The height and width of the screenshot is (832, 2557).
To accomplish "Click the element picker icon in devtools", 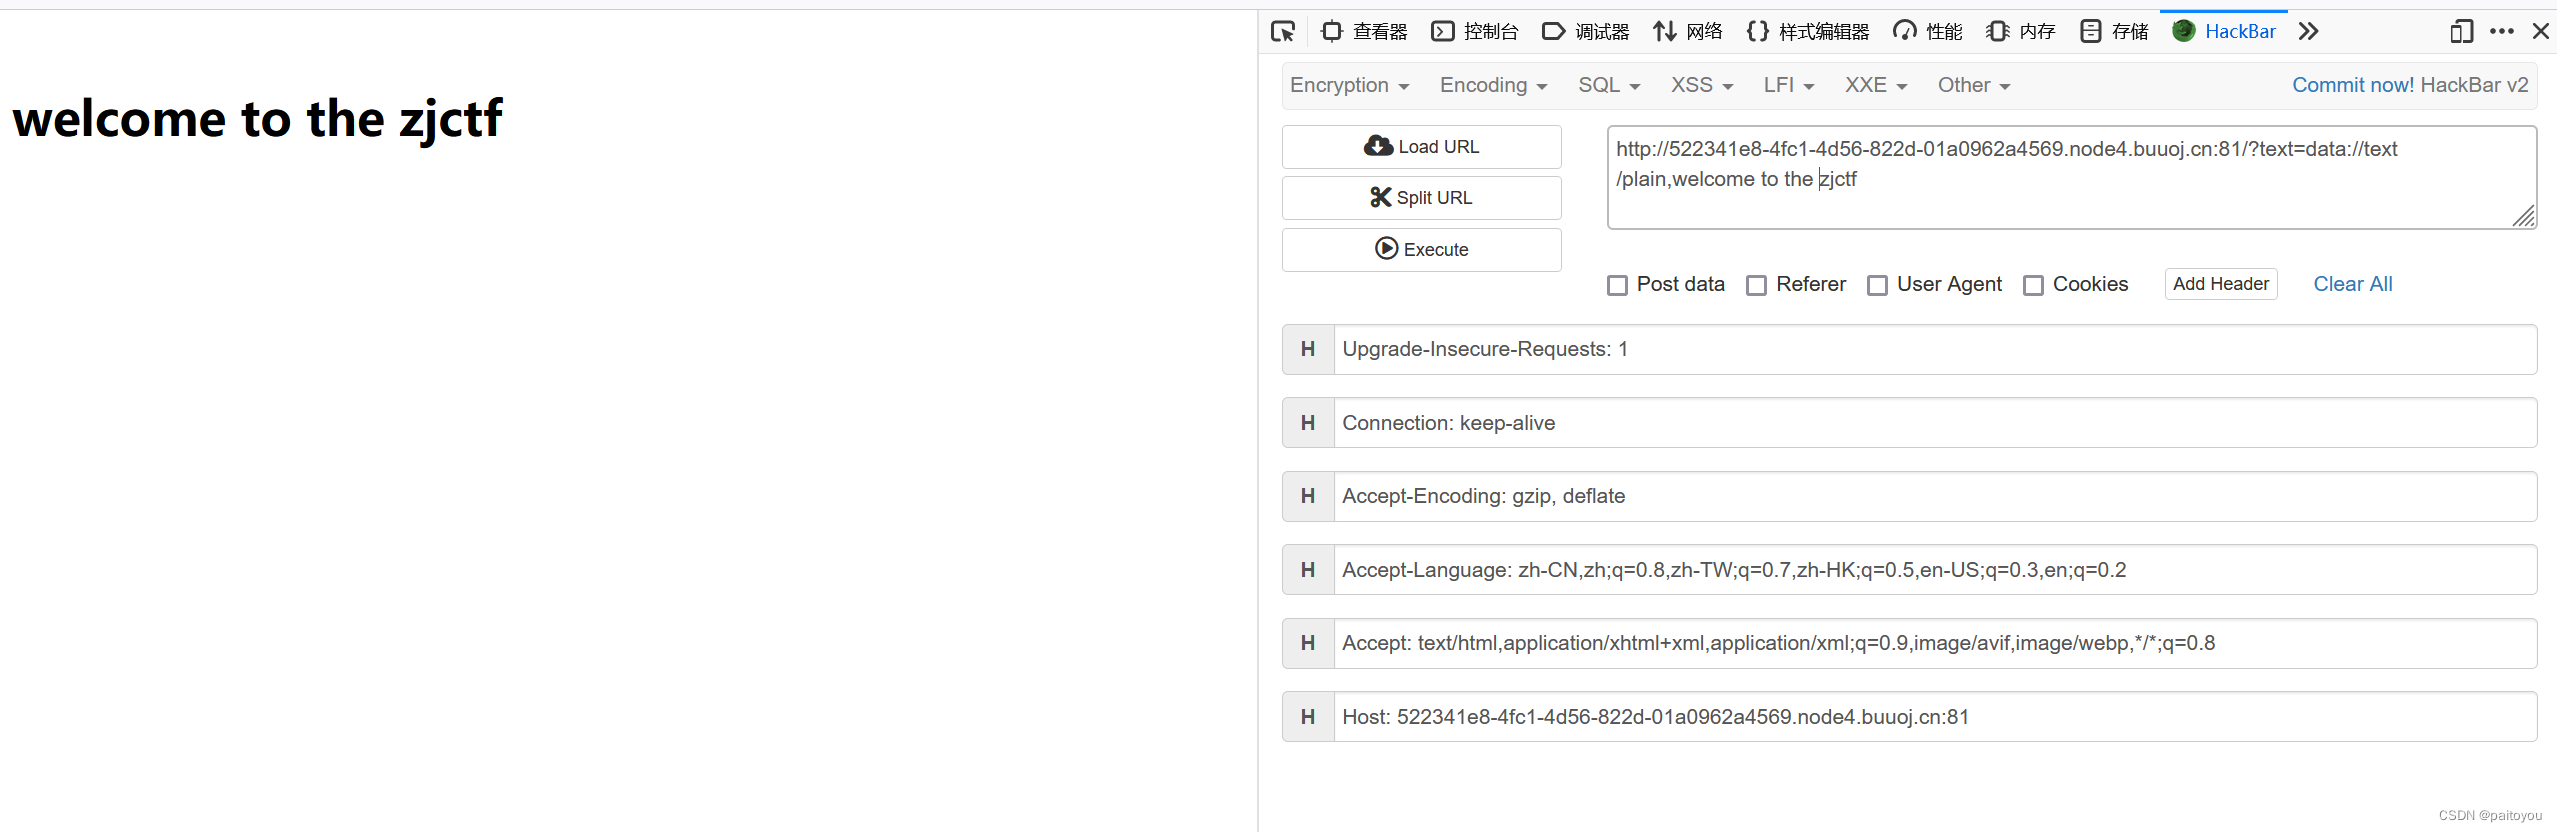I will coord(1283,32).
